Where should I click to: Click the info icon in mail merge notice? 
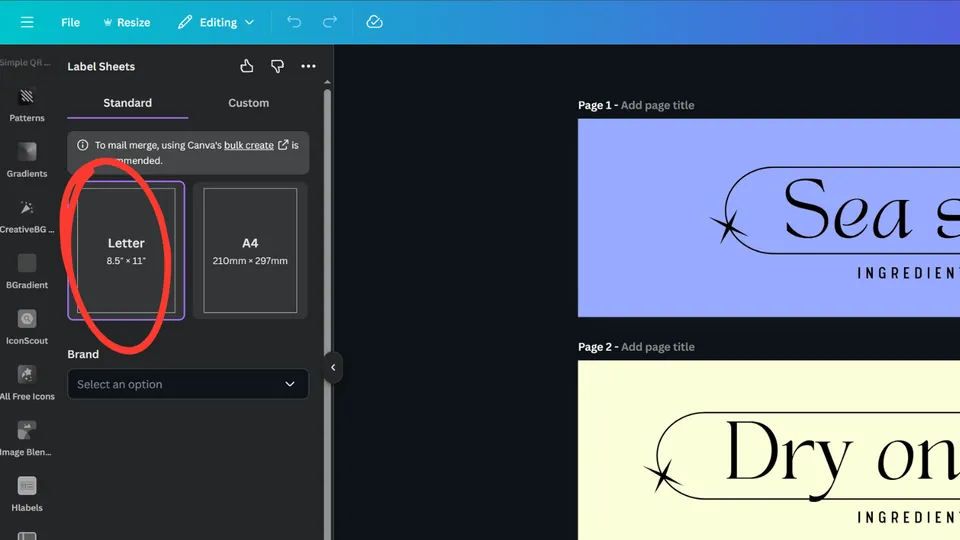(83, 145)
